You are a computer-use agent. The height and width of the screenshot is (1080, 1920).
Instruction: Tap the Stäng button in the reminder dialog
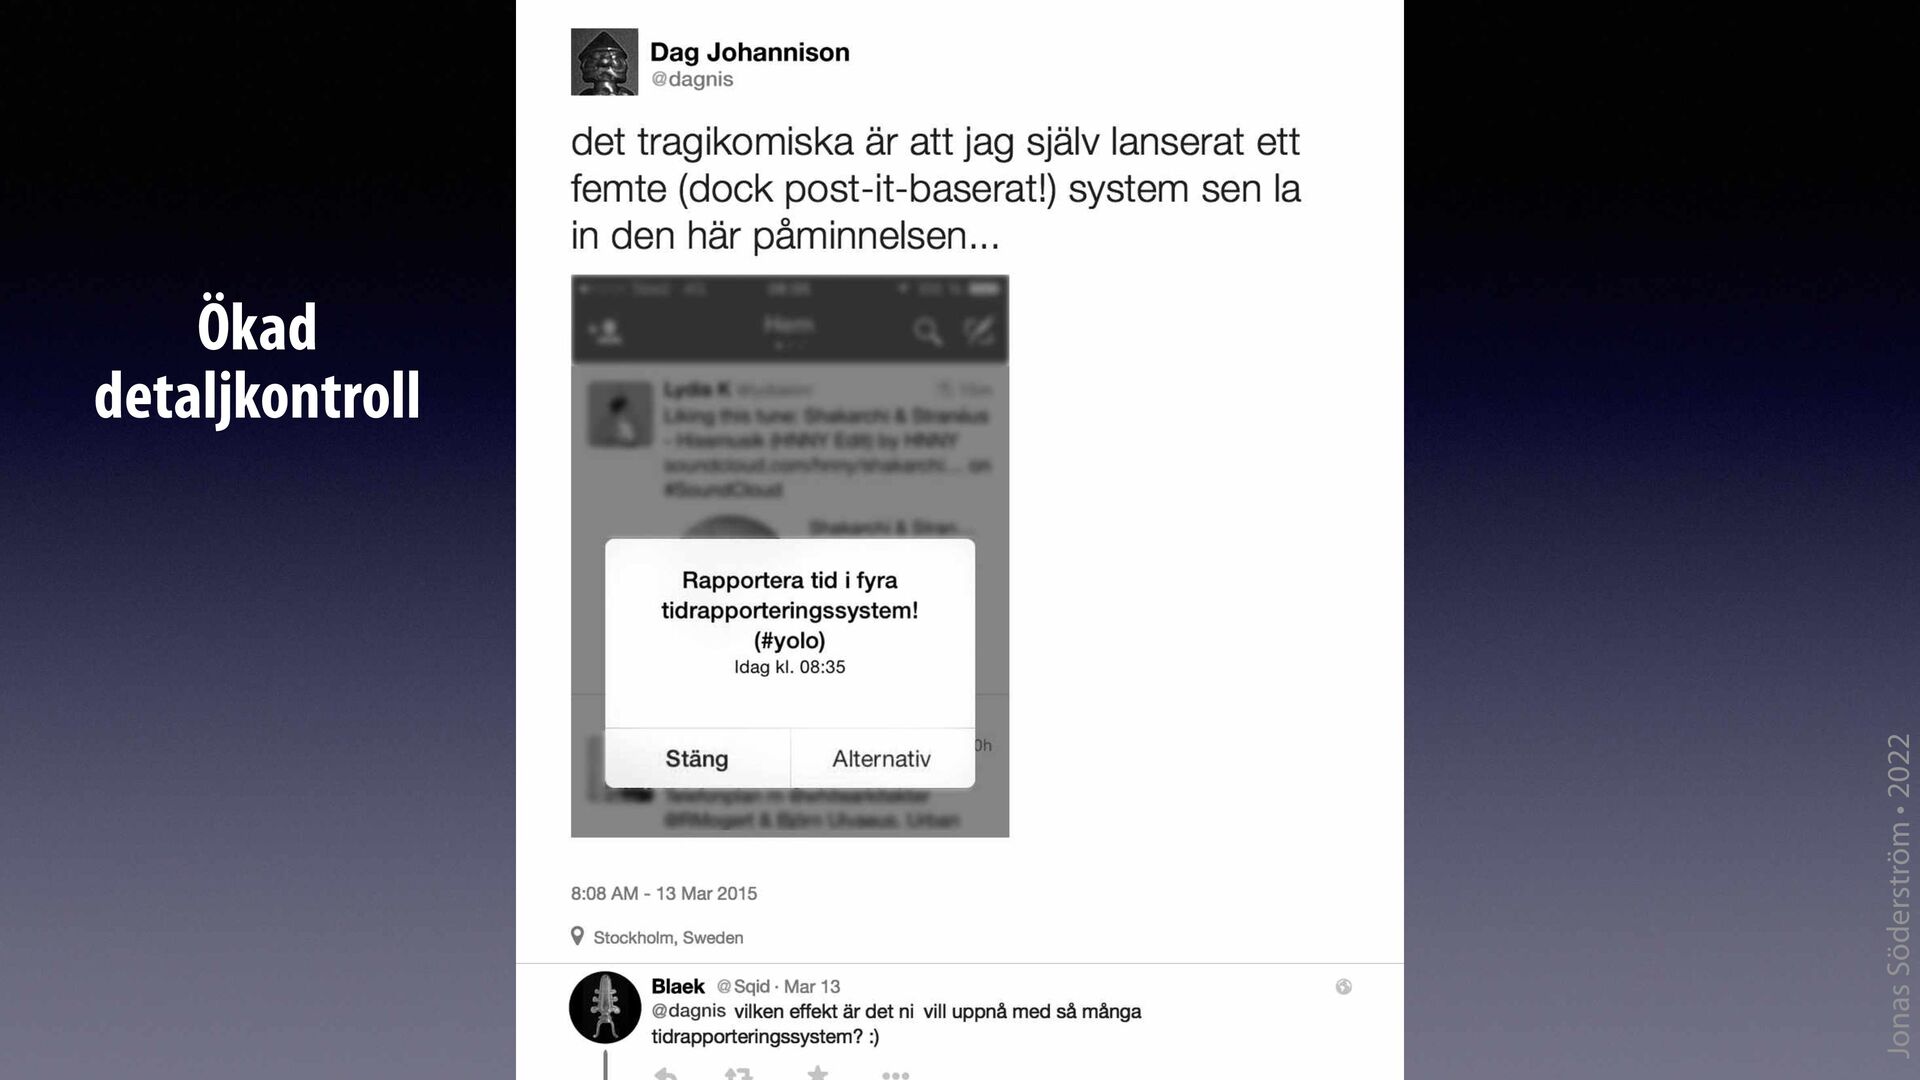697,759
